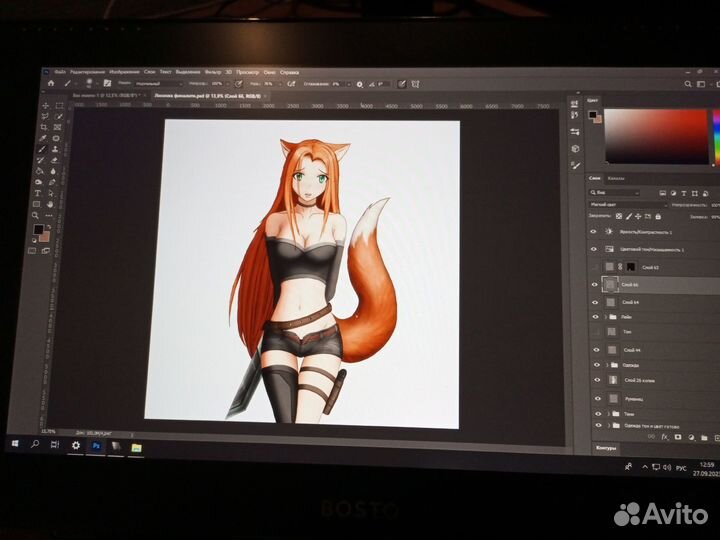This screenshot has height=540, width=720.
Task: Select the Eraser tool
Action: click(54, 160)
